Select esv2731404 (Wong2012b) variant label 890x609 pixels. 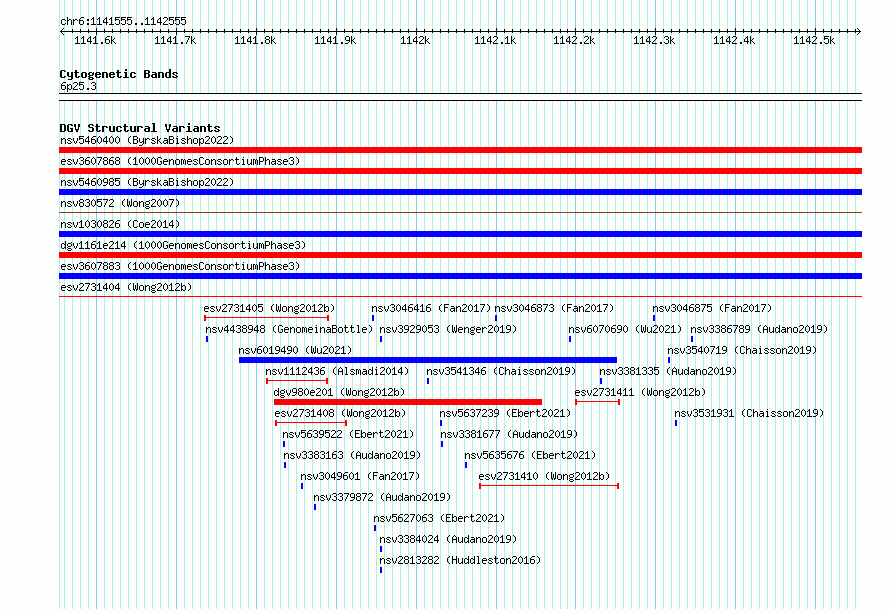[x=126, y=287]
